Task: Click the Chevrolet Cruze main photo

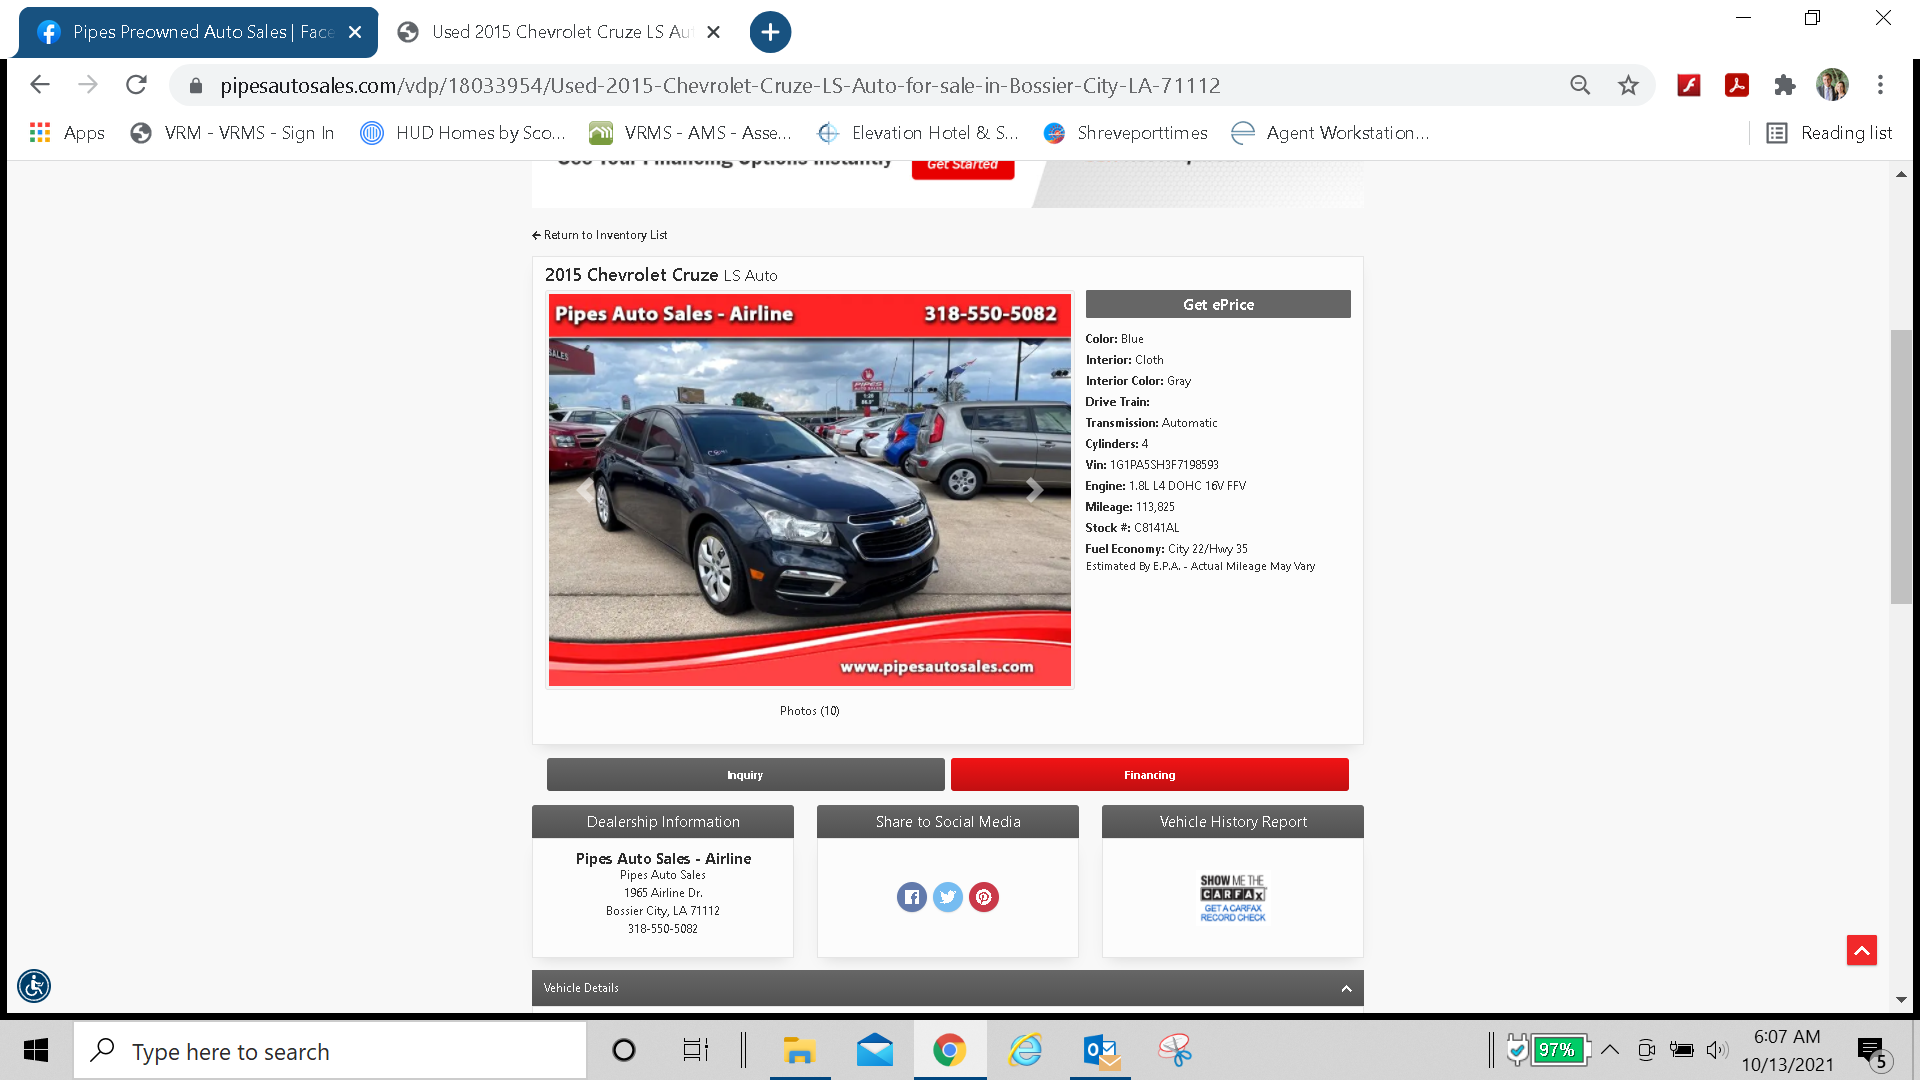Action: pyautogui.click(x=810, y=490)
